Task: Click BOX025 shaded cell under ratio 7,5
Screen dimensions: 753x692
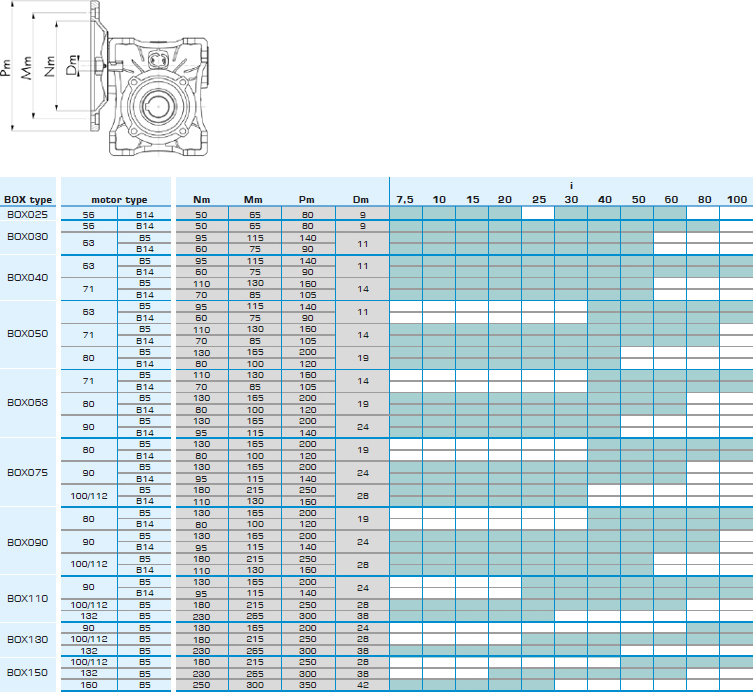Action: [405, 214]
